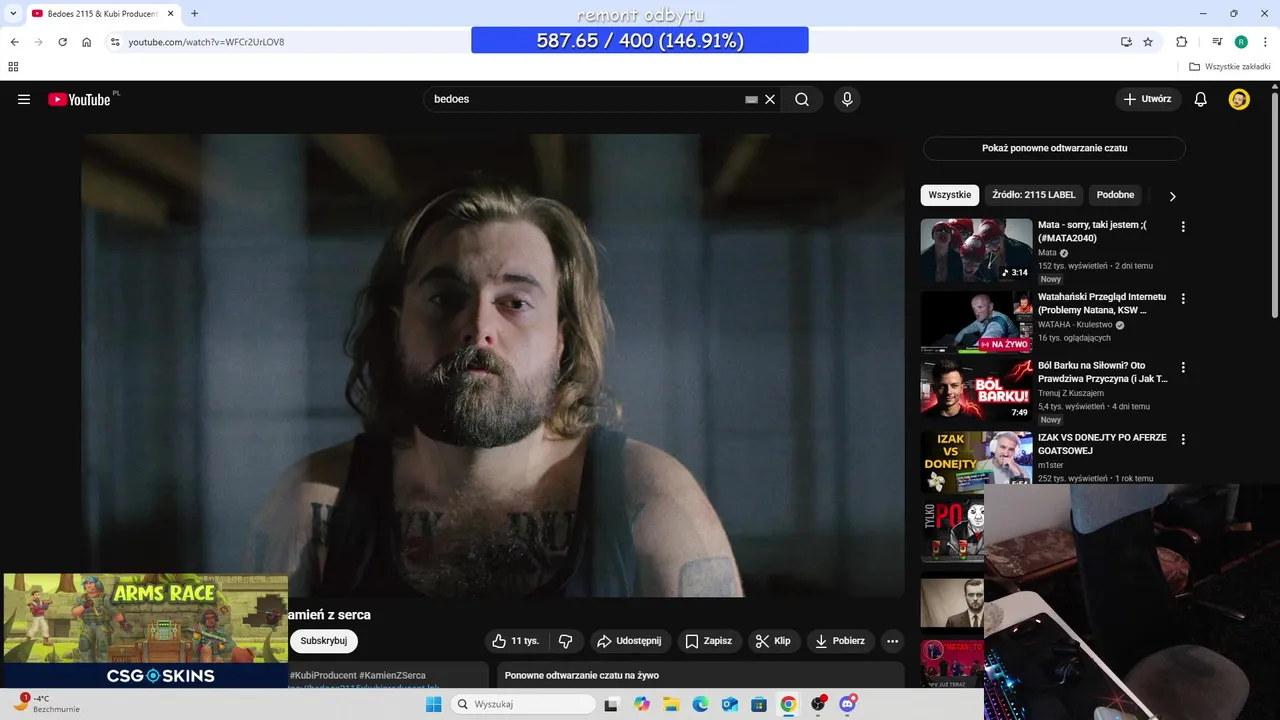The width and height of the screenshot is (1280, 720).
Task: Bookmark this page with the star icon
Action: point(1148,42)
